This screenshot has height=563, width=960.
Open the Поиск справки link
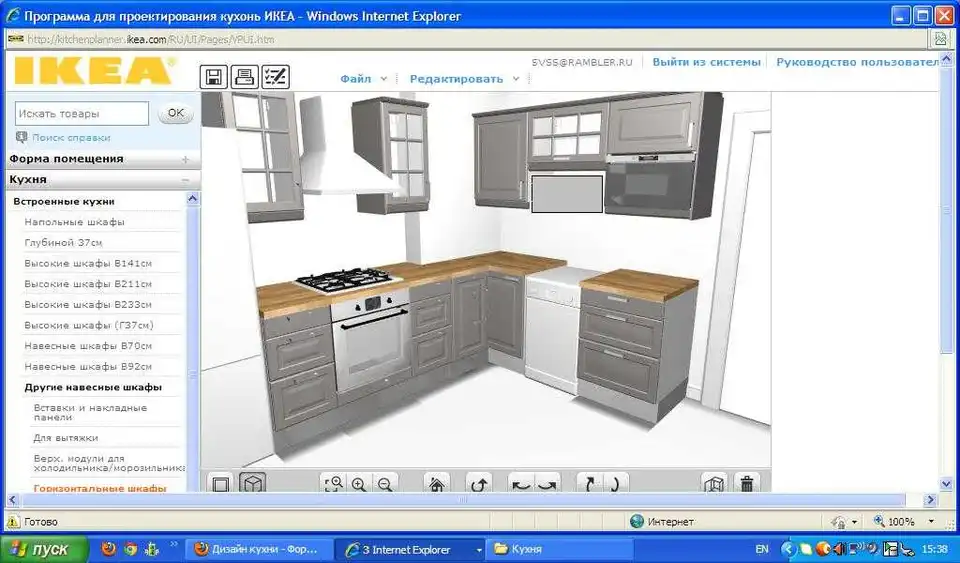coord(71,138)
